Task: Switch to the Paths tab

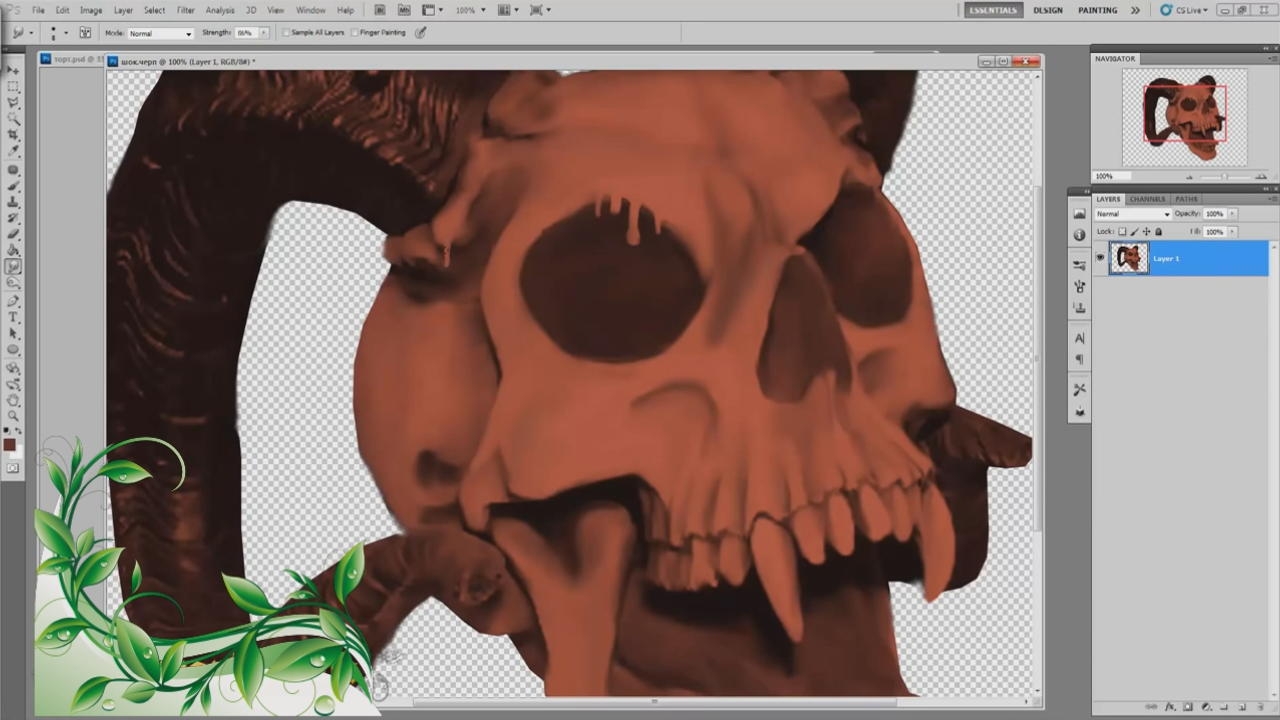Action: (1186, 199)
